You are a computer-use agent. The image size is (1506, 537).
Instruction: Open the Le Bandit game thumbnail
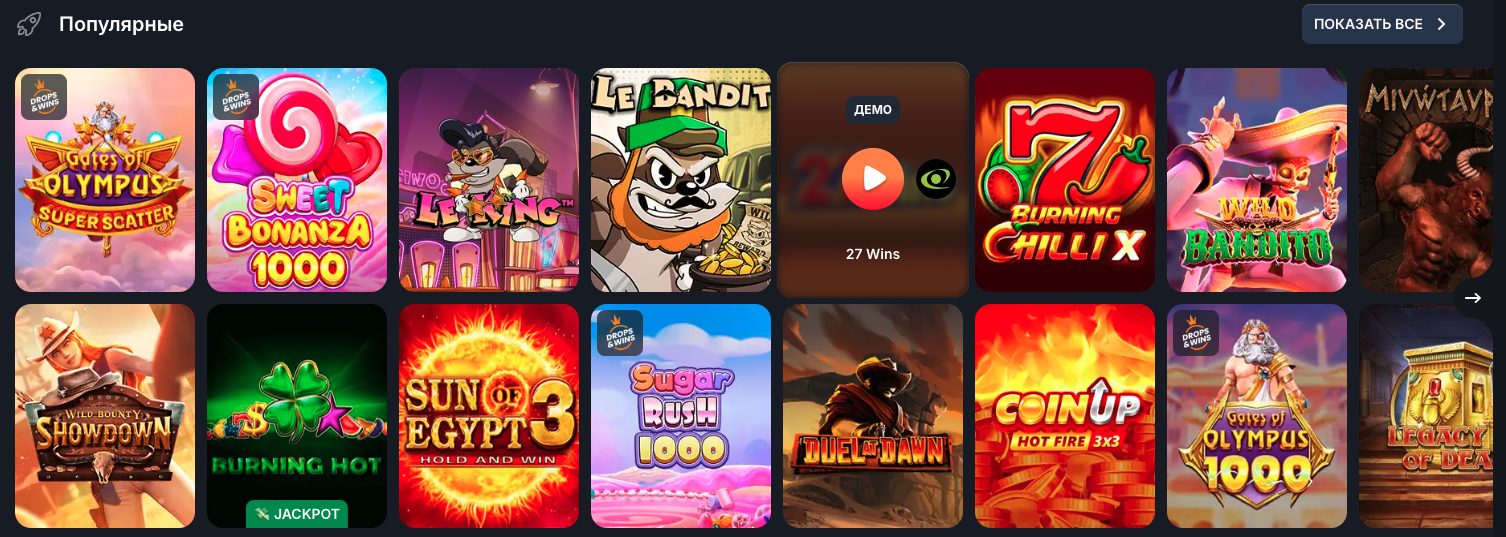[x=681, y=180]
